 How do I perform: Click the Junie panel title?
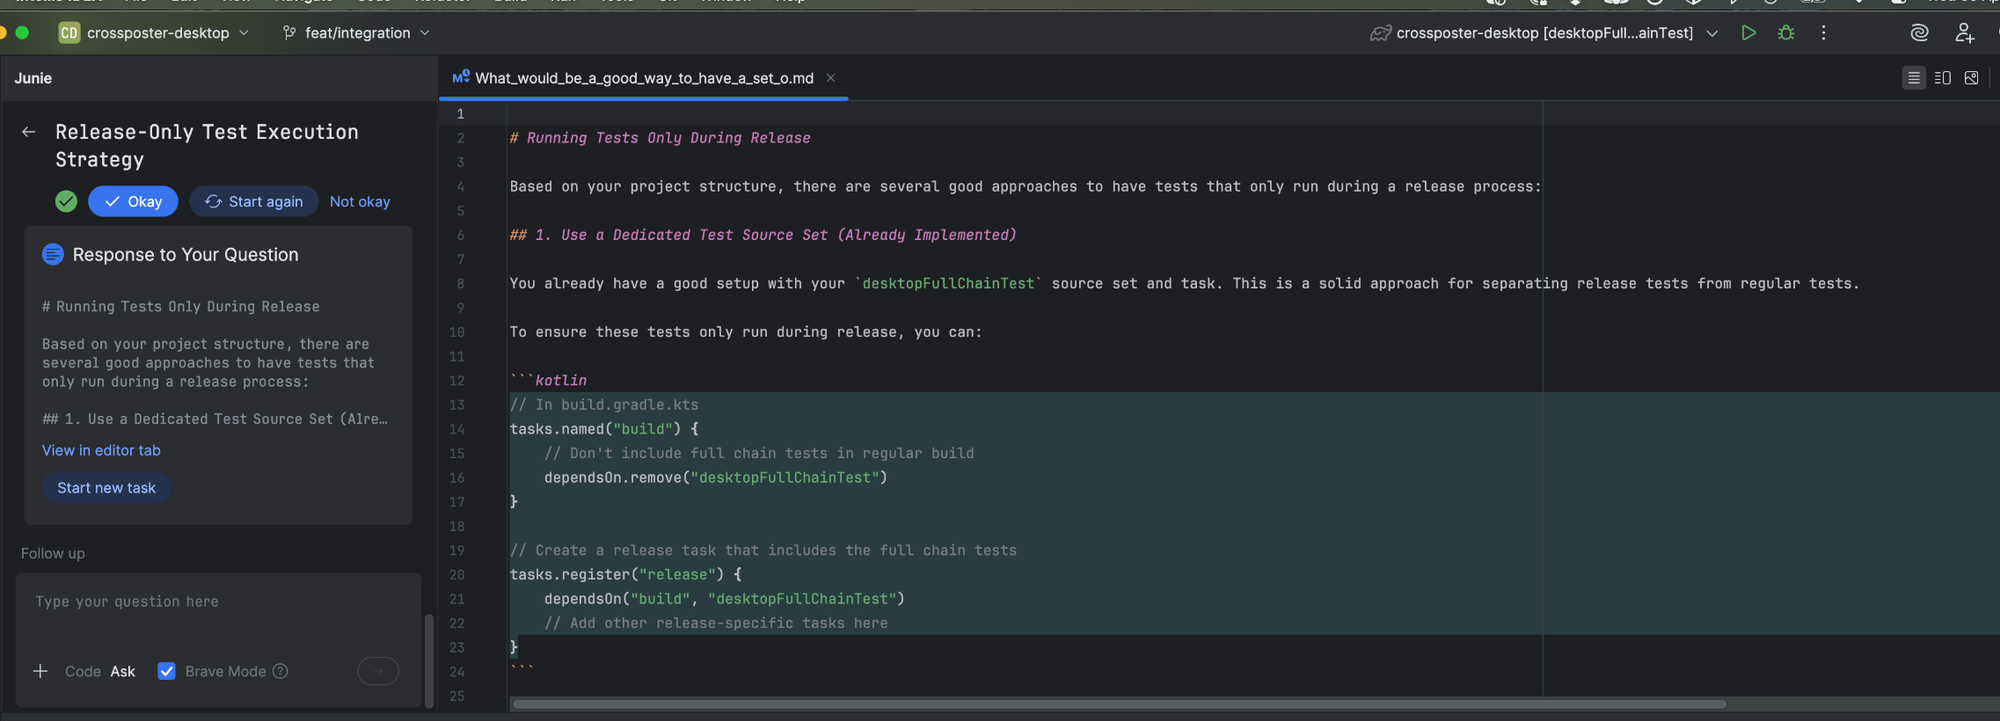tap(33, 78)
